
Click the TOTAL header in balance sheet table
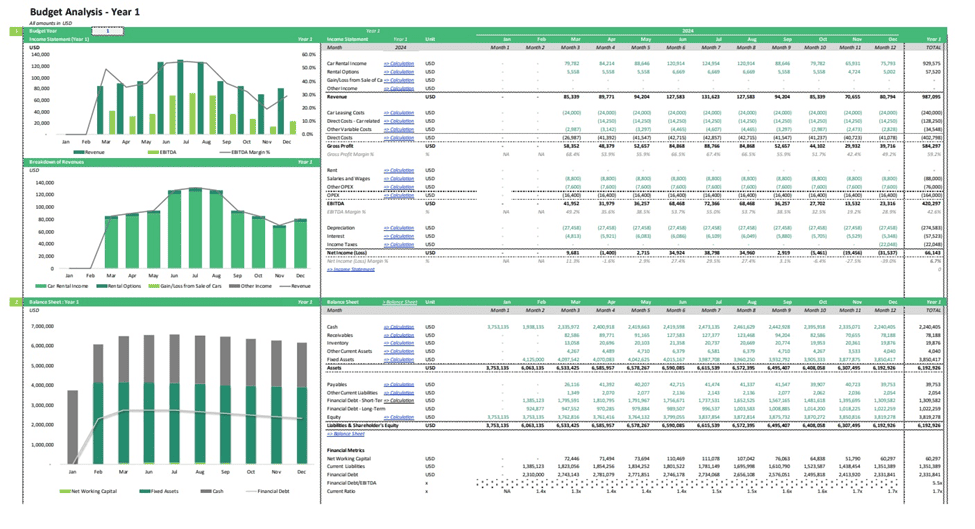pos(933,310)
